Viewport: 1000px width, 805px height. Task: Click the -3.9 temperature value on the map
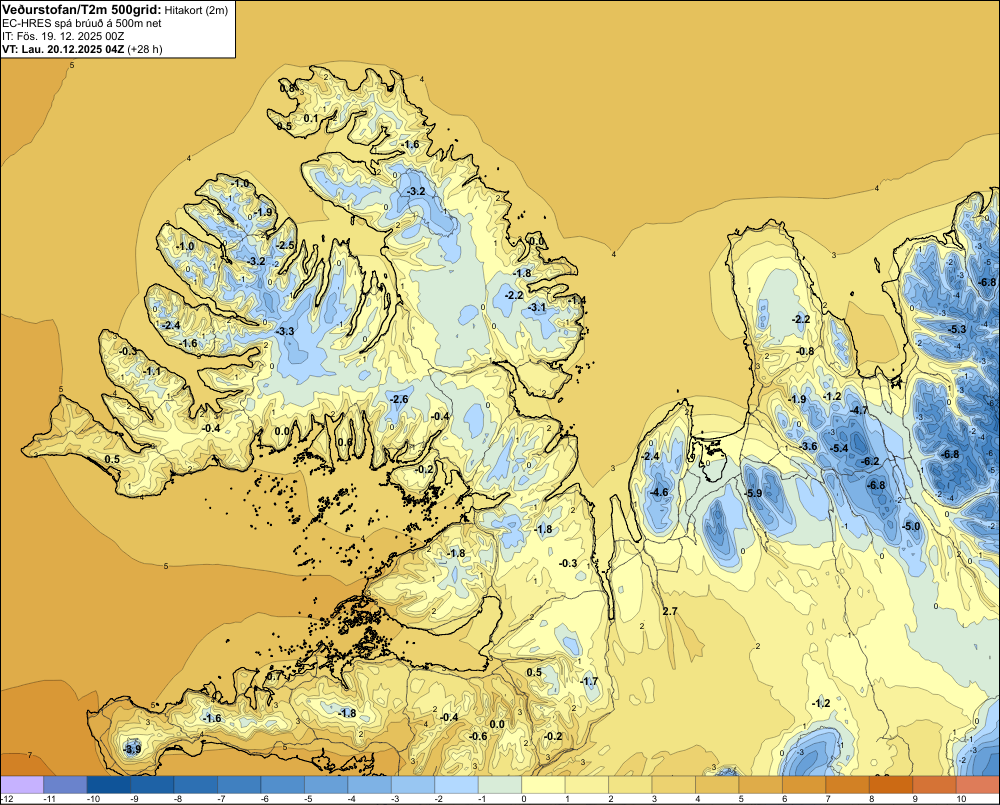point(132,750)
